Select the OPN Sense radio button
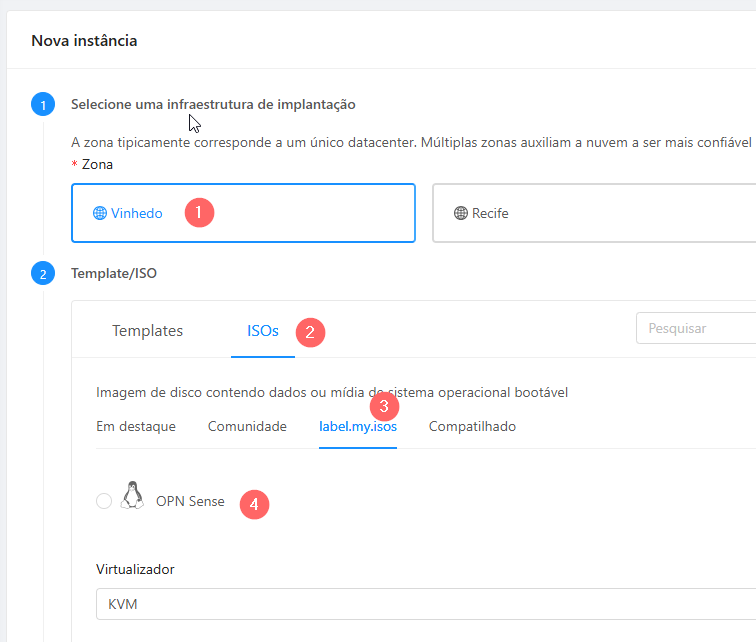 coord(104,501)
